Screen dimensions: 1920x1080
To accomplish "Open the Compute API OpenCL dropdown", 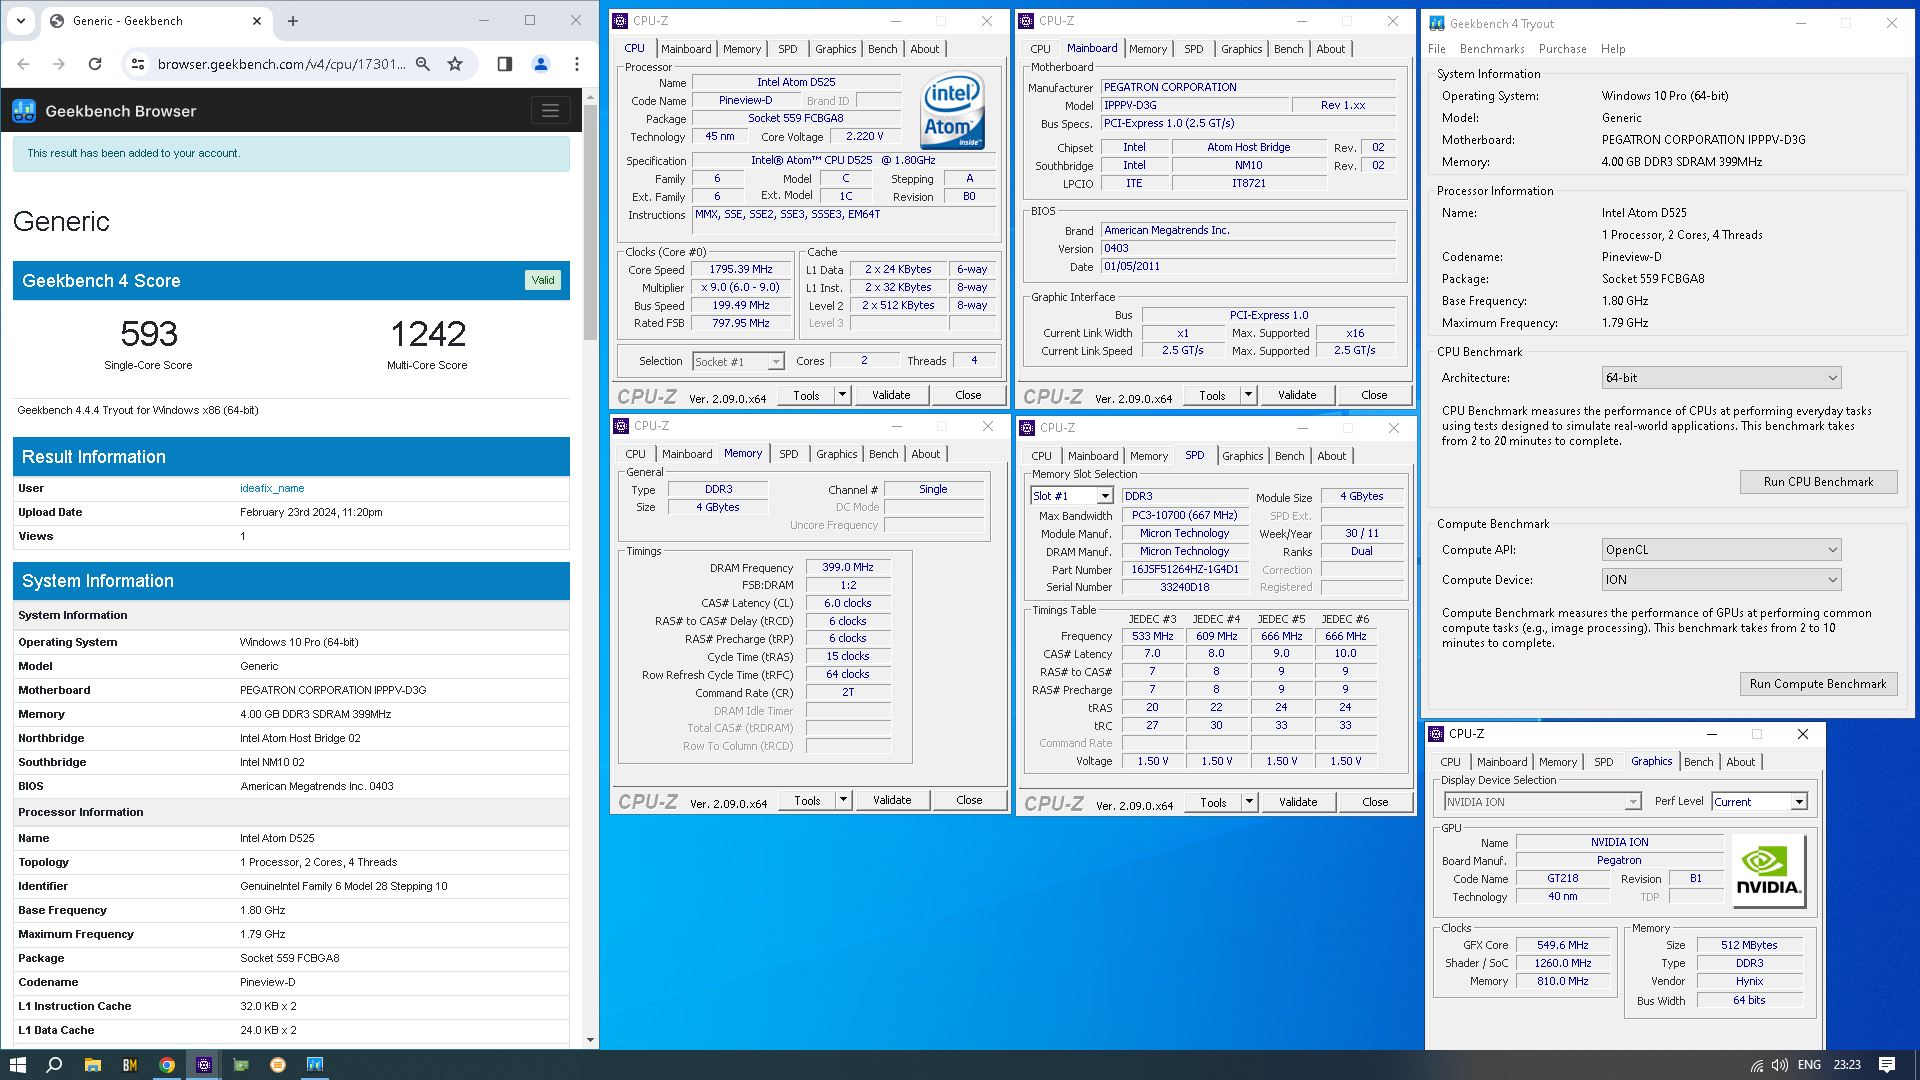I will [x=1721, y=550].
